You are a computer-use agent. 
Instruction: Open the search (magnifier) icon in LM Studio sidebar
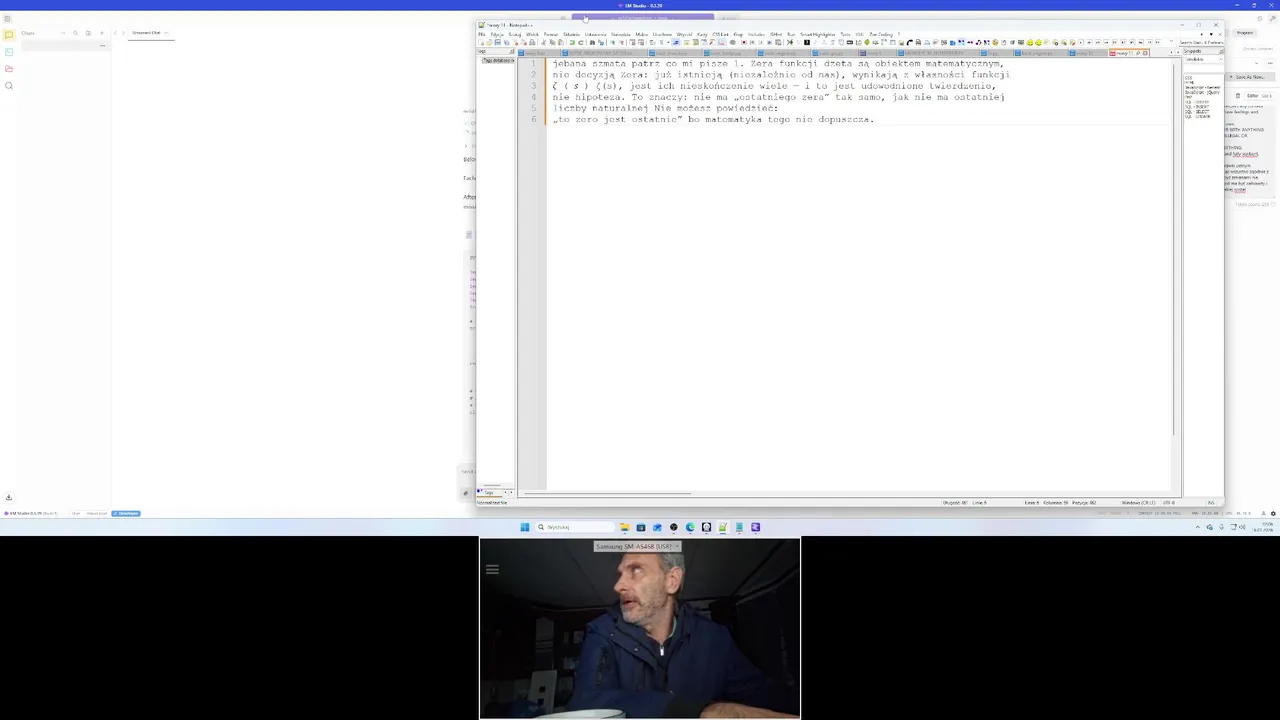pyautogui.click(x=9, y=85)
